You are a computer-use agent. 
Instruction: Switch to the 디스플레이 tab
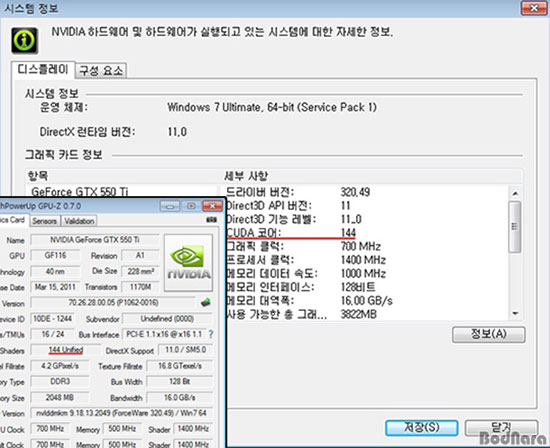tap(43, 69)
